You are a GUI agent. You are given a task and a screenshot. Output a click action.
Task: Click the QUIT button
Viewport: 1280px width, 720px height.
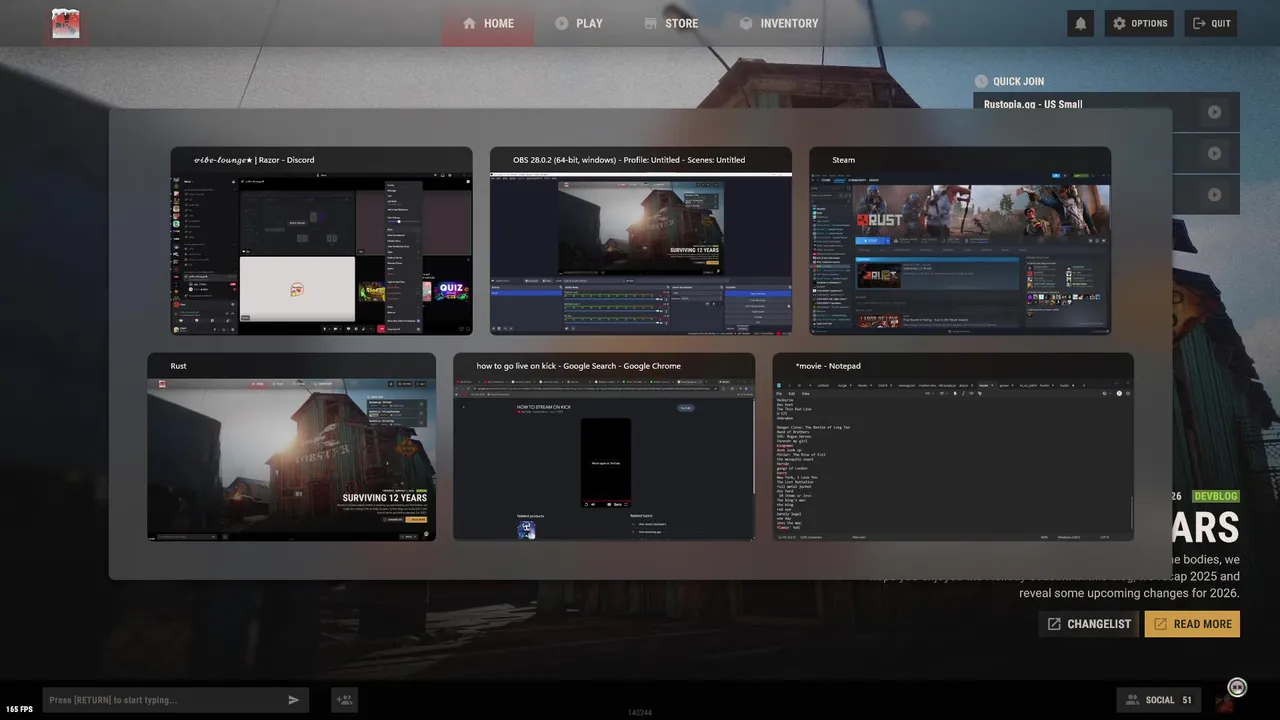tap(1211, 23)
